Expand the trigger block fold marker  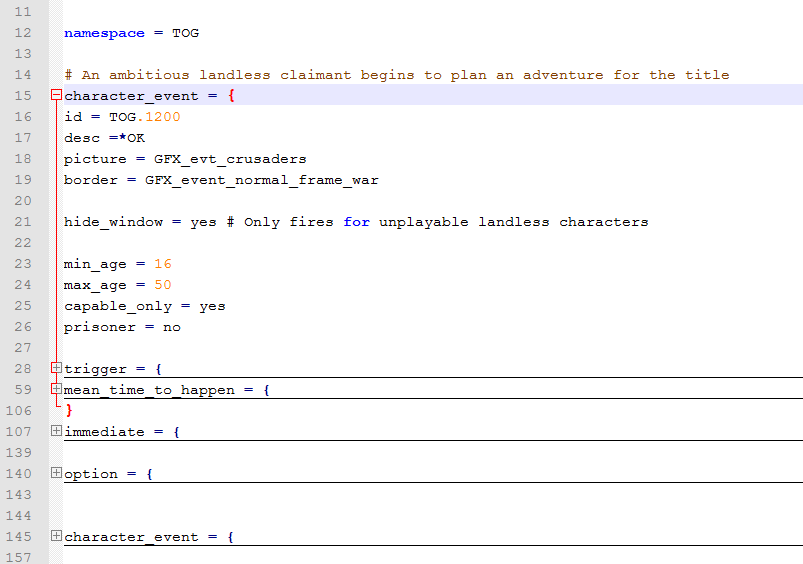coord(56,369)
